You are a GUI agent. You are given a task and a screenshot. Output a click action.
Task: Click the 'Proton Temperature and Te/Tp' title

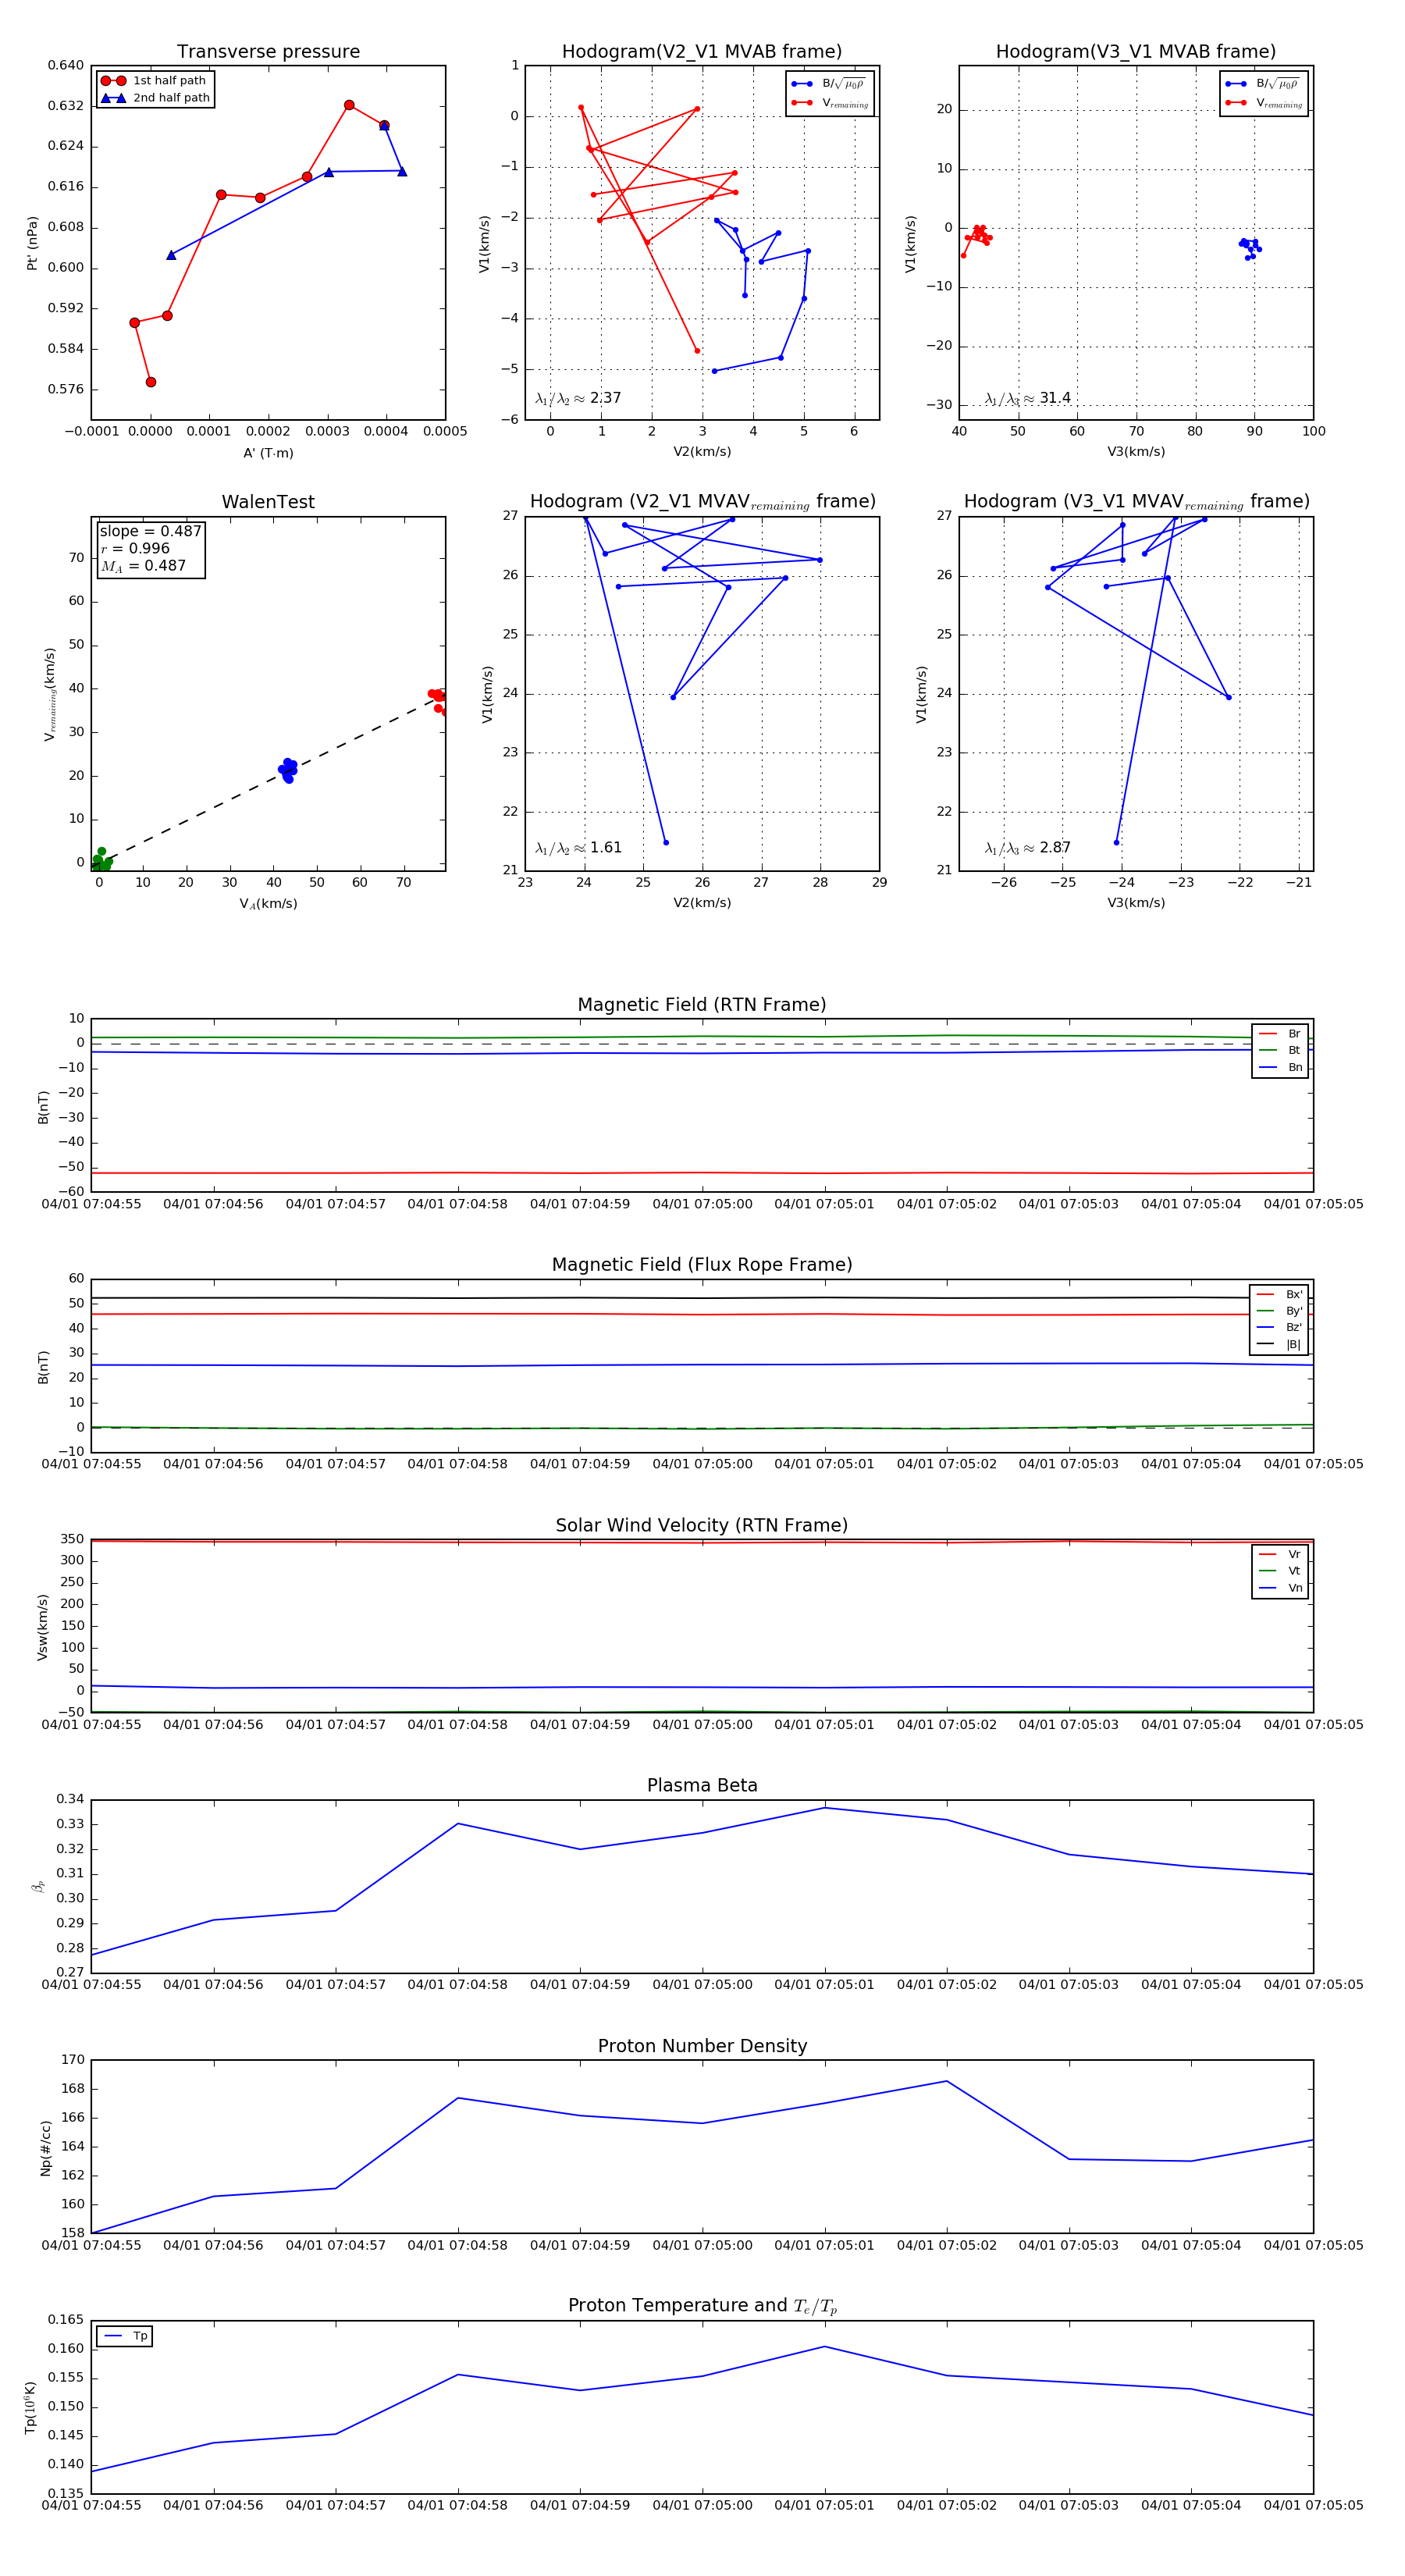pos(702,2306)
